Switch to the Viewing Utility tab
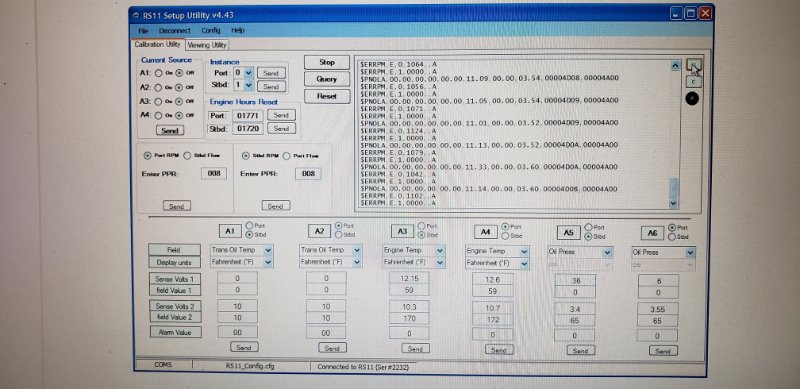The image size is (800, 389). [207, 45]
